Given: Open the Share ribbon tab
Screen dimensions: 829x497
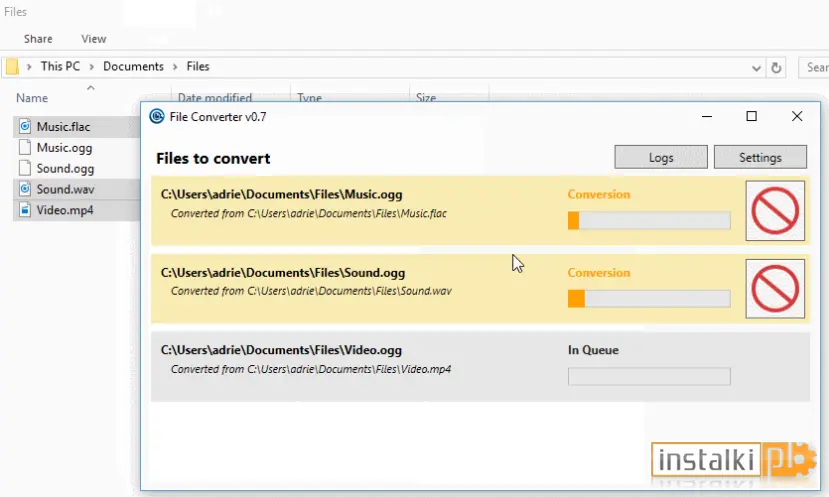Looking at the screenshot, I should click(x=38, y=39).
